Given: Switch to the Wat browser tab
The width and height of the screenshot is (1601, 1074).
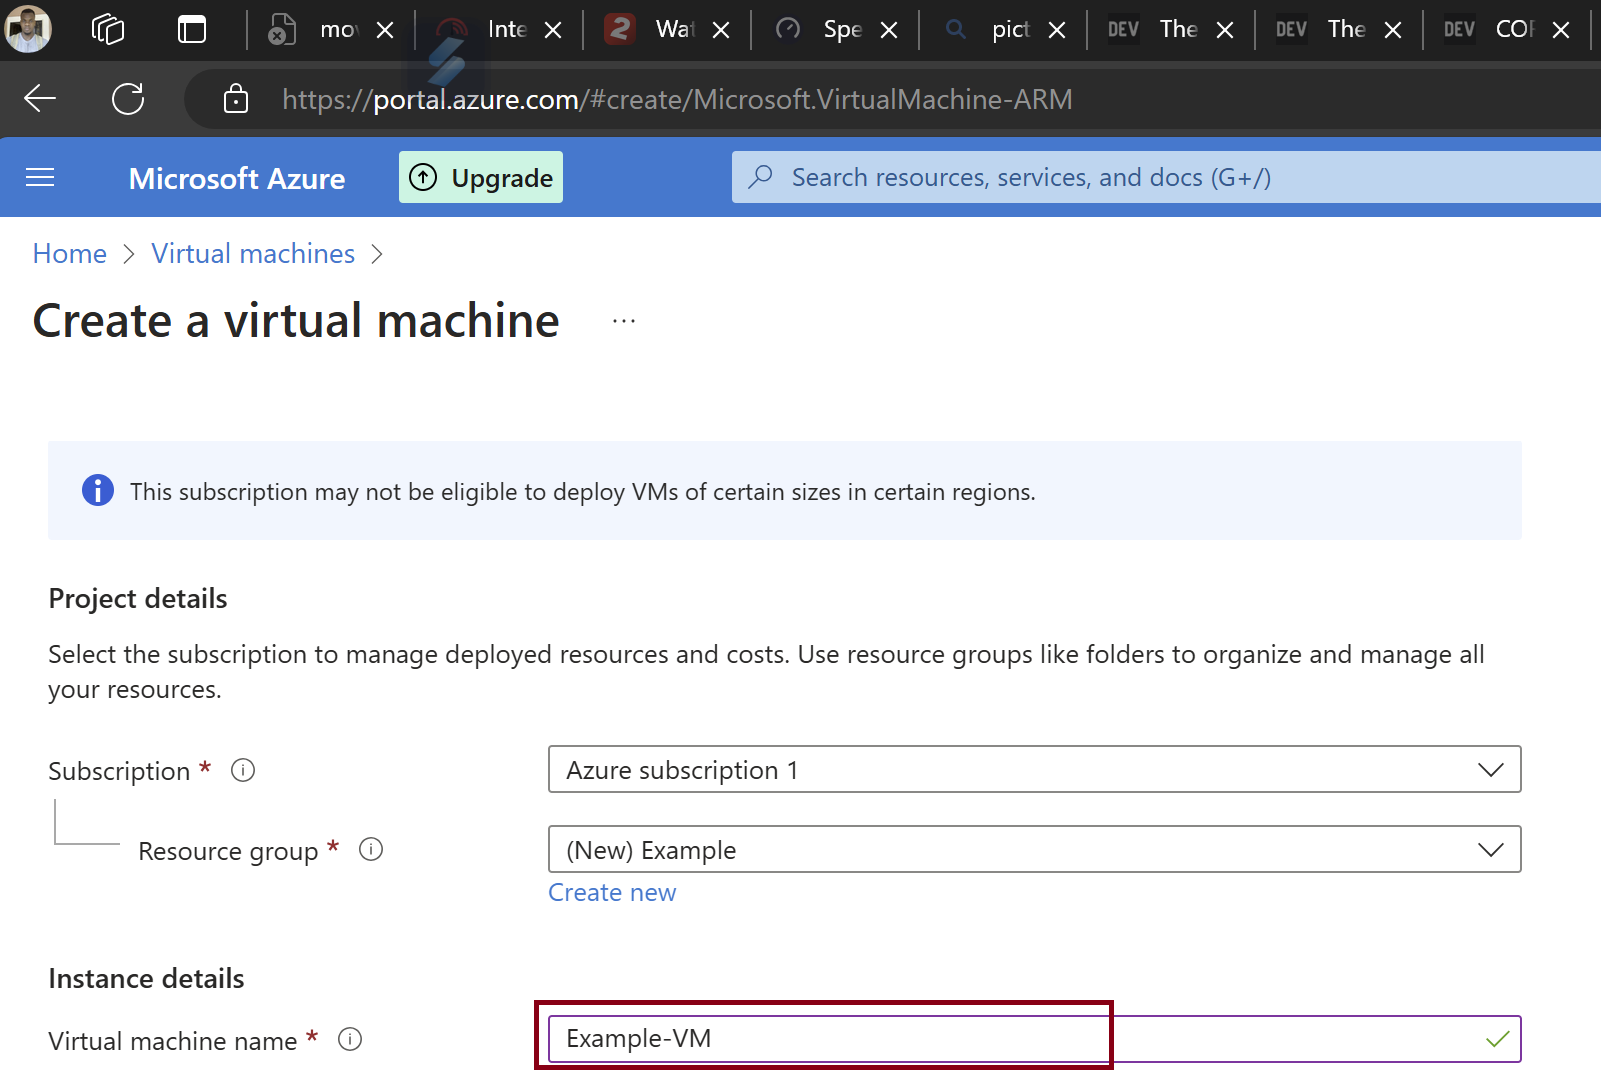Looking at the screenshot, I should 662,30.
